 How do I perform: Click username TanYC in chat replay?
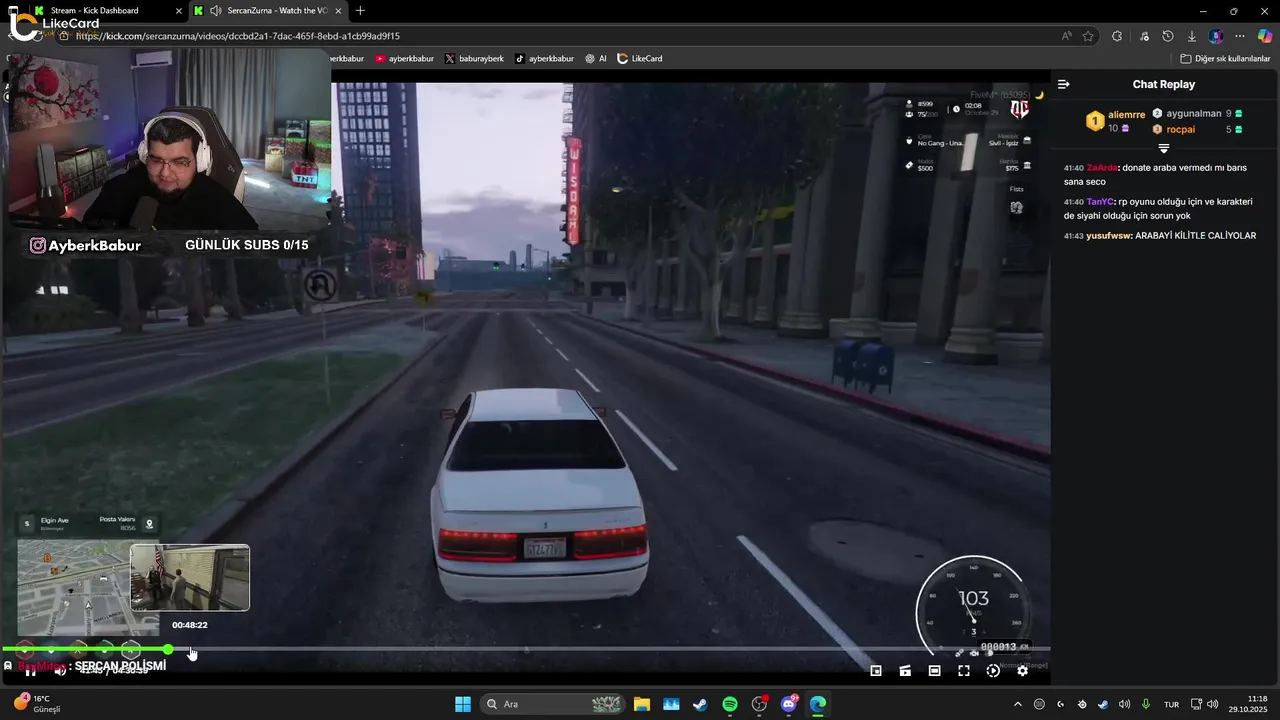tap(1099, 202)
